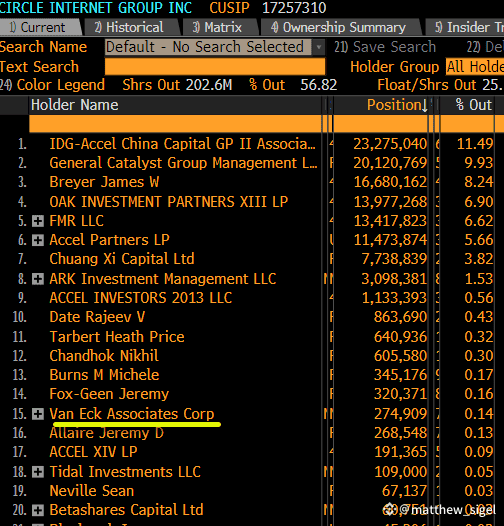
Task: Open the Color Legend
Action: click(x=52, y=85)
